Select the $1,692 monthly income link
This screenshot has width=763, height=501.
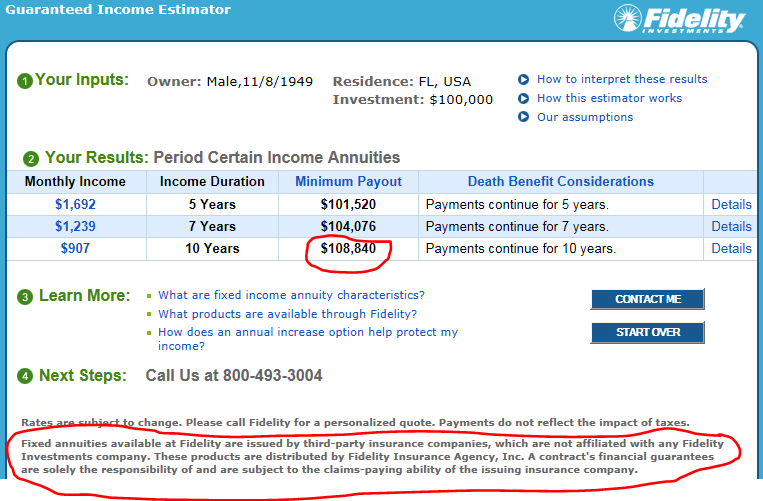point(75,204)
